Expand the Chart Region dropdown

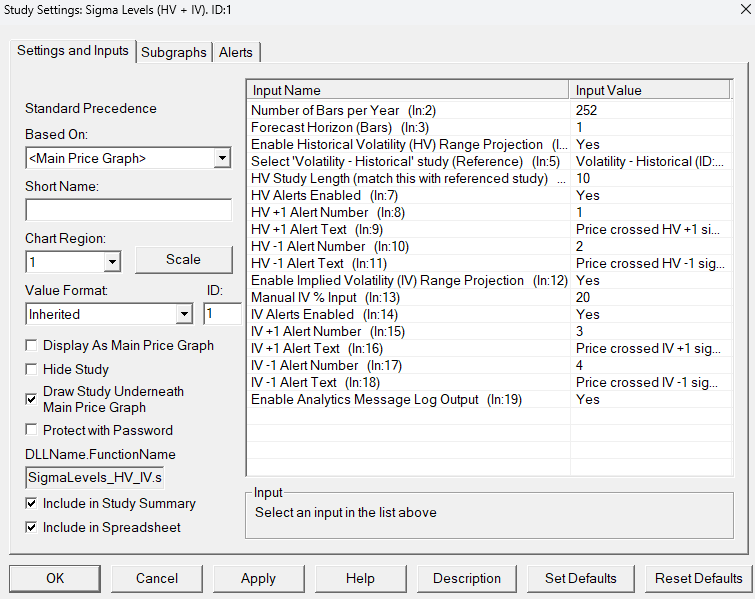112,262
